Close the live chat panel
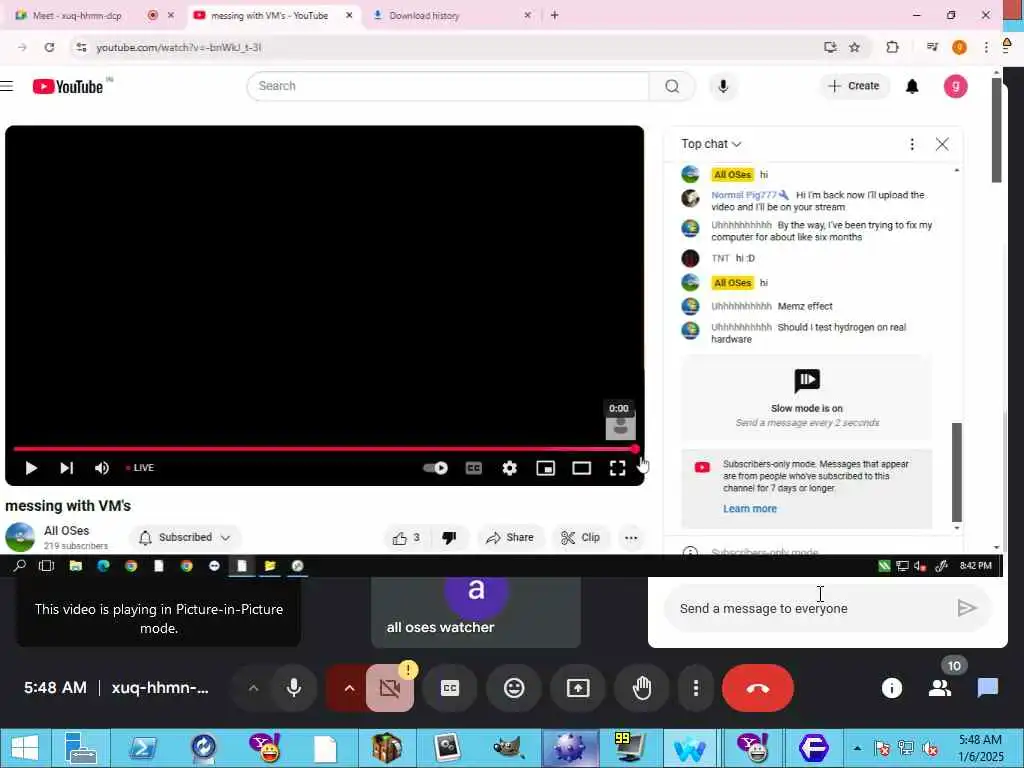The height and width of the screenshot is (768, 1024). (942, 144)
